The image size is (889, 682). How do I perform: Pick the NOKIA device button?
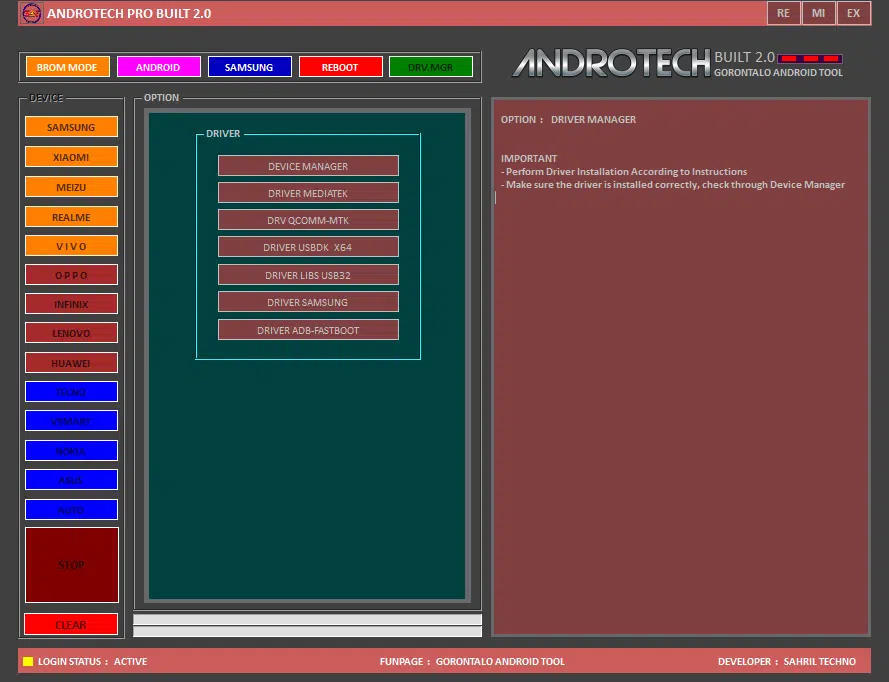(71, 451)
